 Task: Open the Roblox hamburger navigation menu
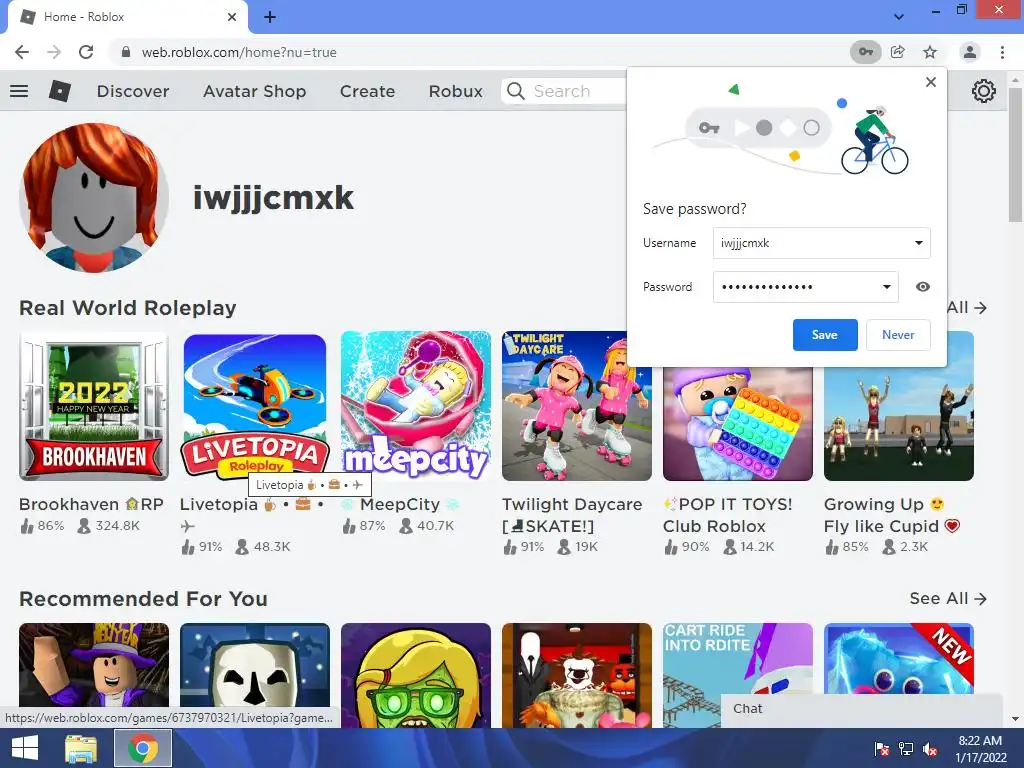(x=19, y=91)
